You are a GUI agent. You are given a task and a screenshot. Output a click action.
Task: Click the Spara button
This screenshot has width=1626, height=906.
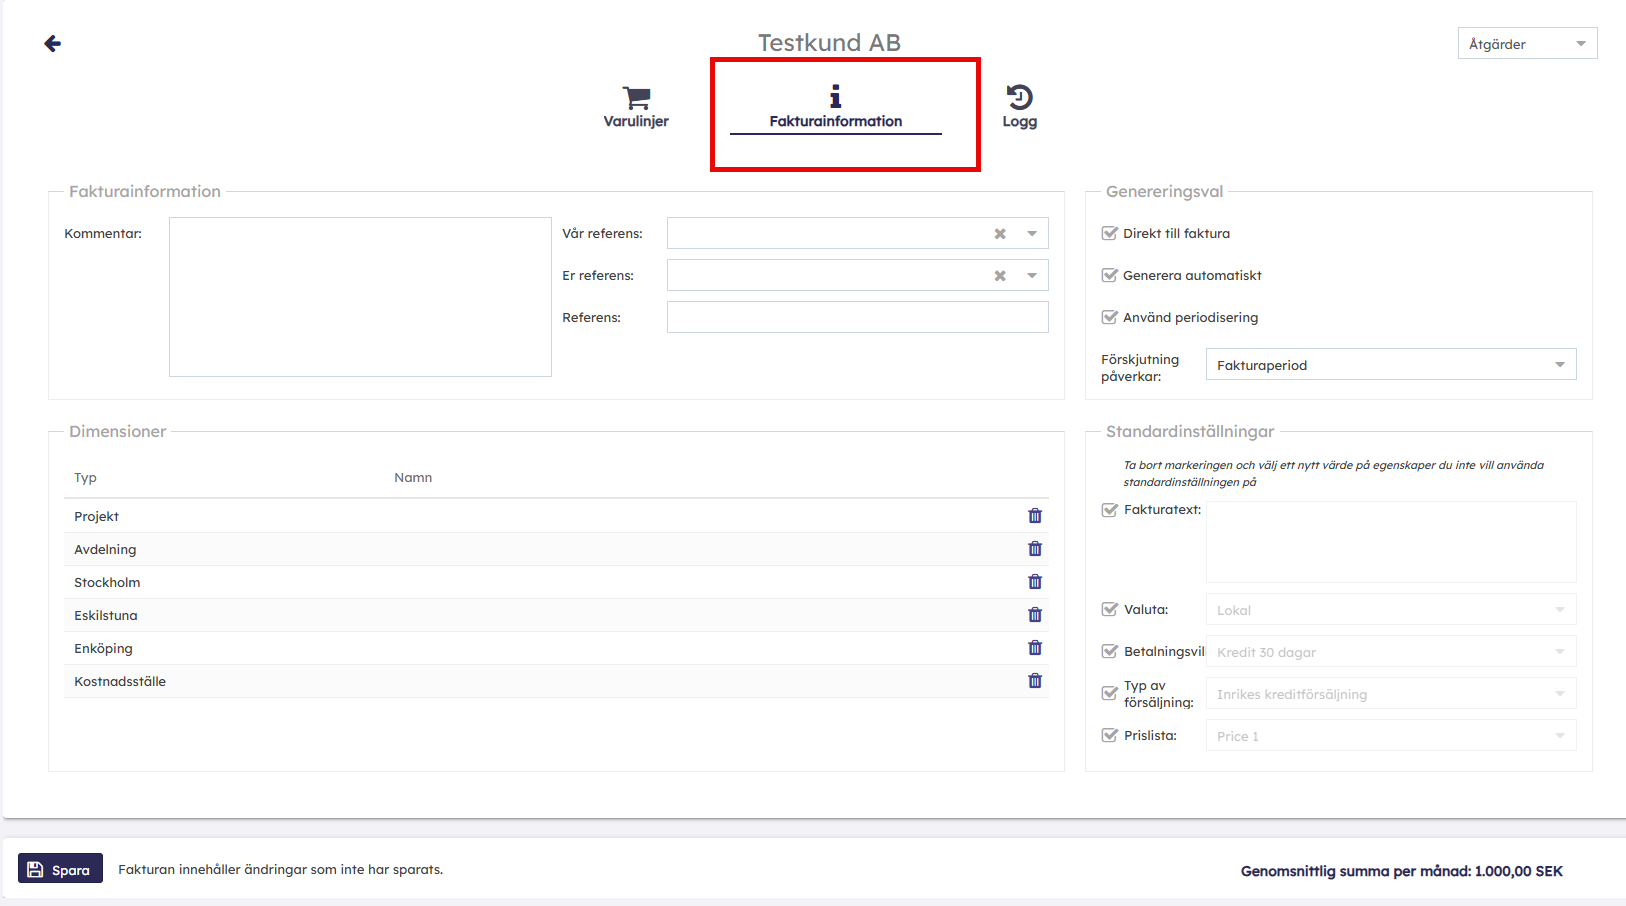pos(61,869)
